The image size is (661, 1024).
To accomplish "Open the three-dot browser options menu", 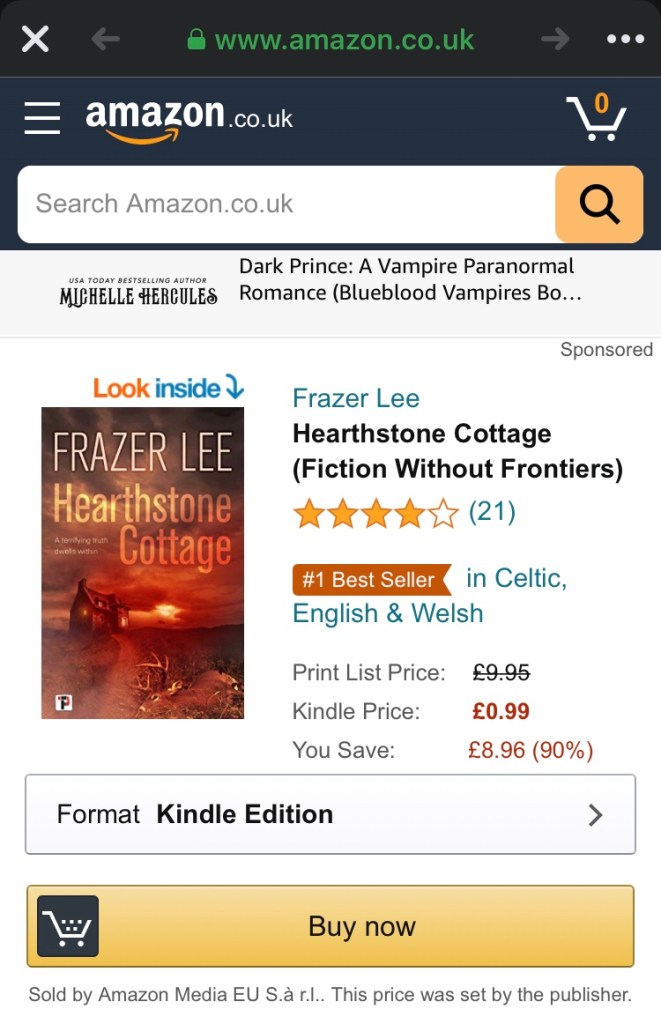I will 625,39.
